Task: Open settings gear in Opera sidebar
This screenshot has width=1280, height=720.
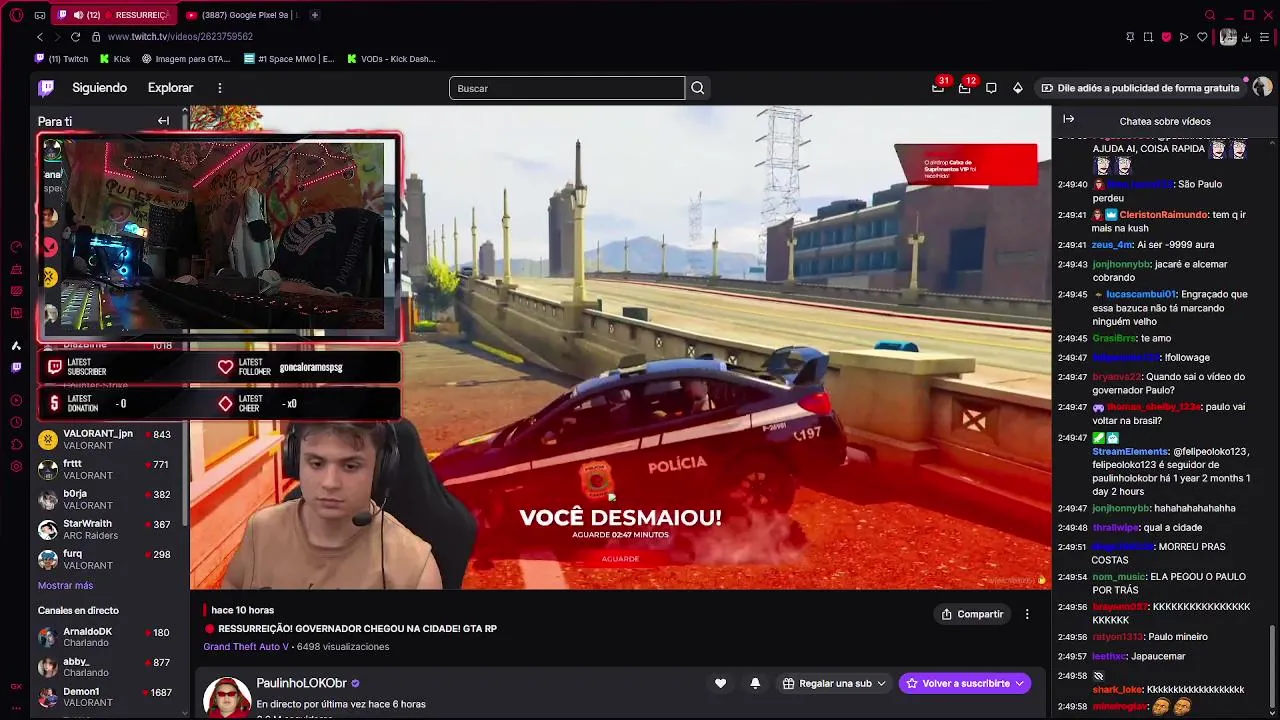Action: 16,466
